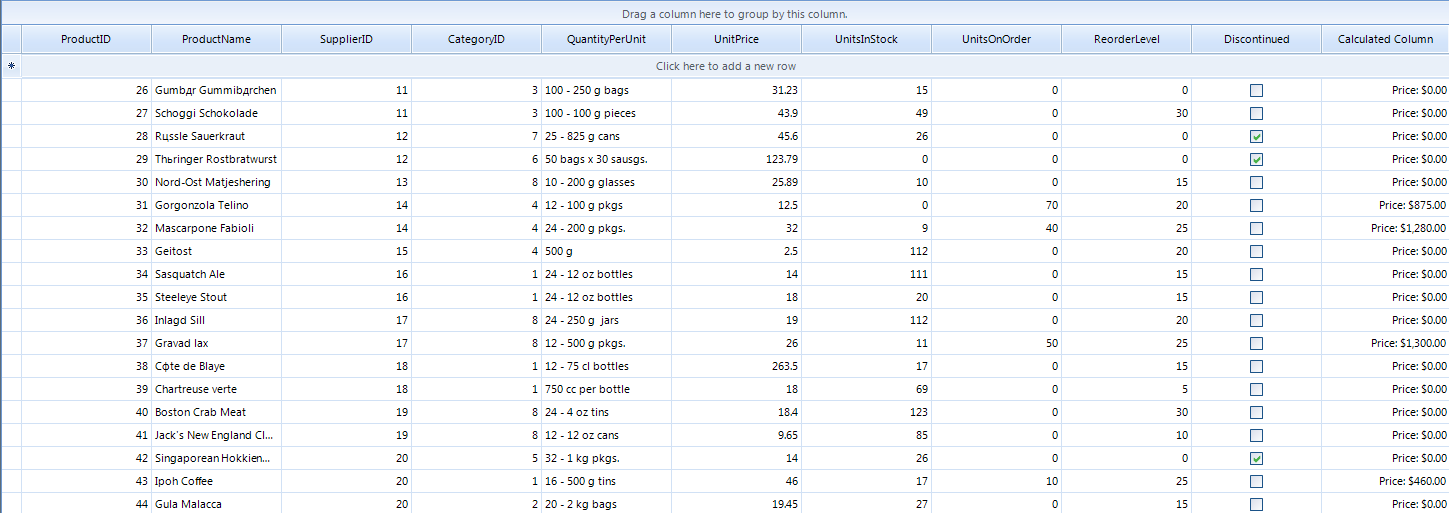Check Discontinued for Boston Crab Meat

click(1256, 412)
